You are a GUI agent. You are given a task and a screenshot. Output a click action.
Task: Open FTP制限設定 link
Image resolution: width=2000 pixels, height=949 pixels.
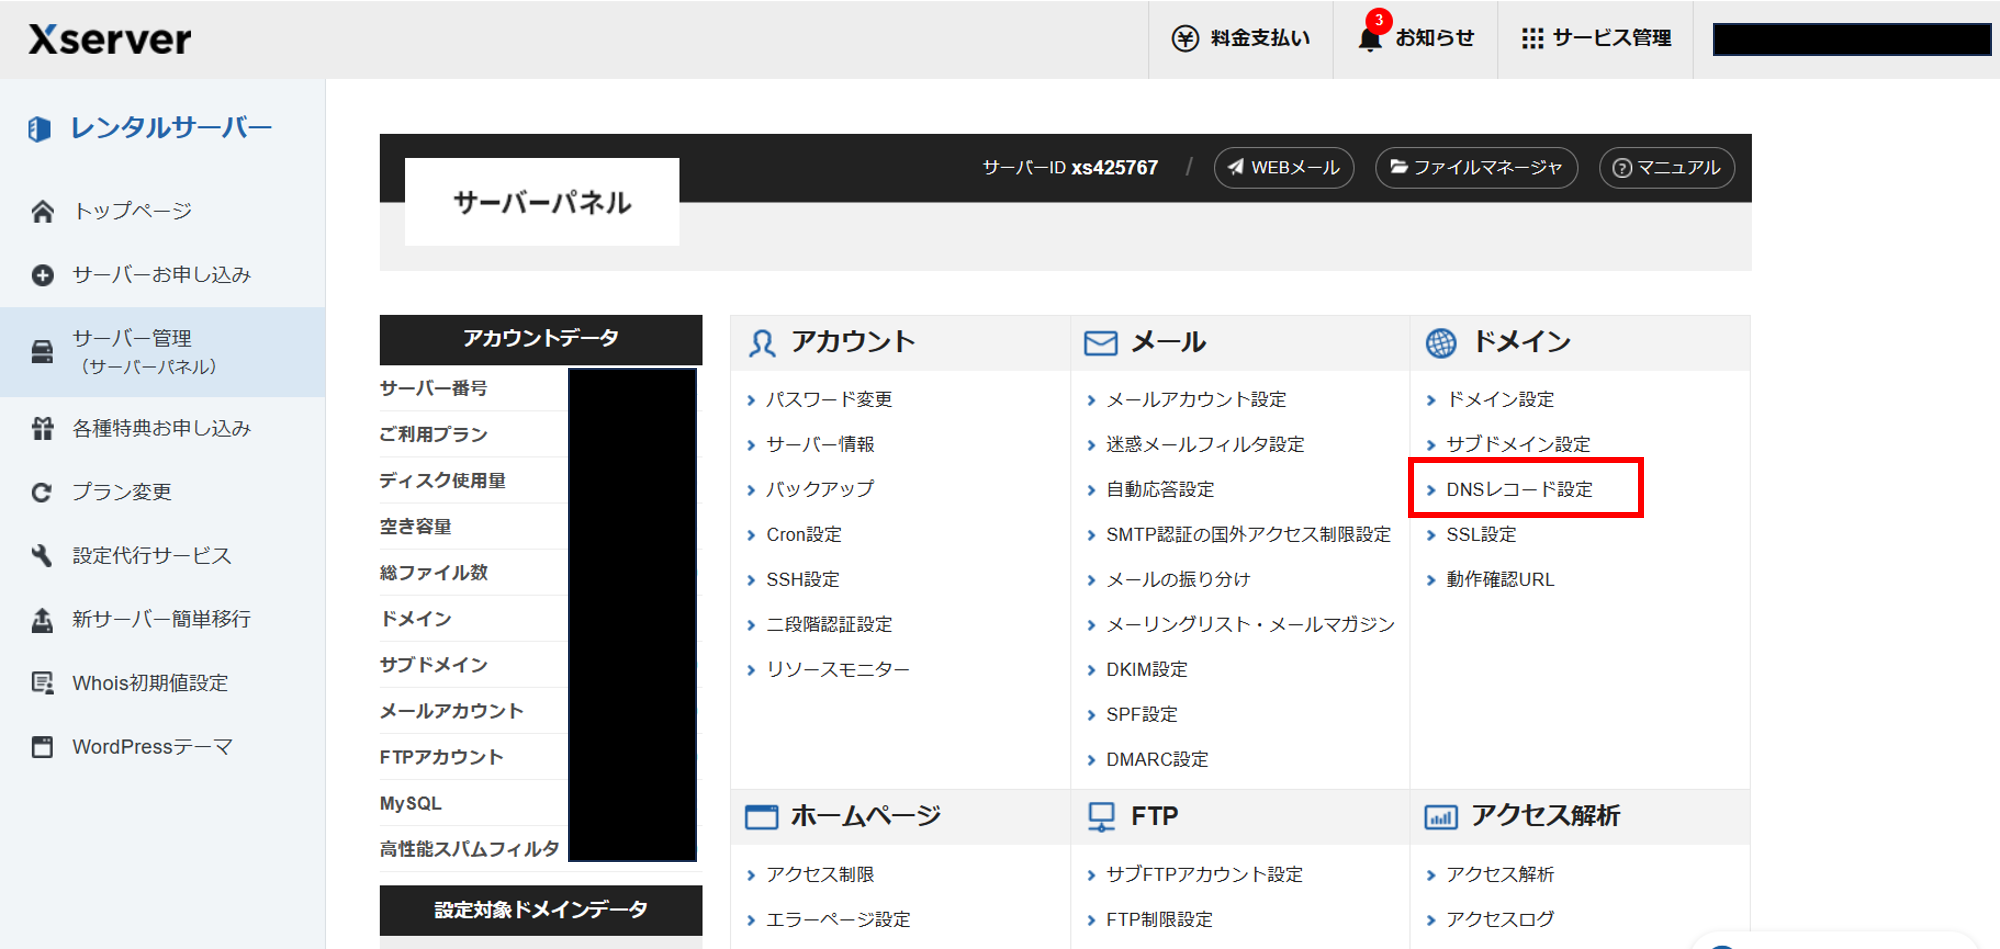tap(1159, 919)
